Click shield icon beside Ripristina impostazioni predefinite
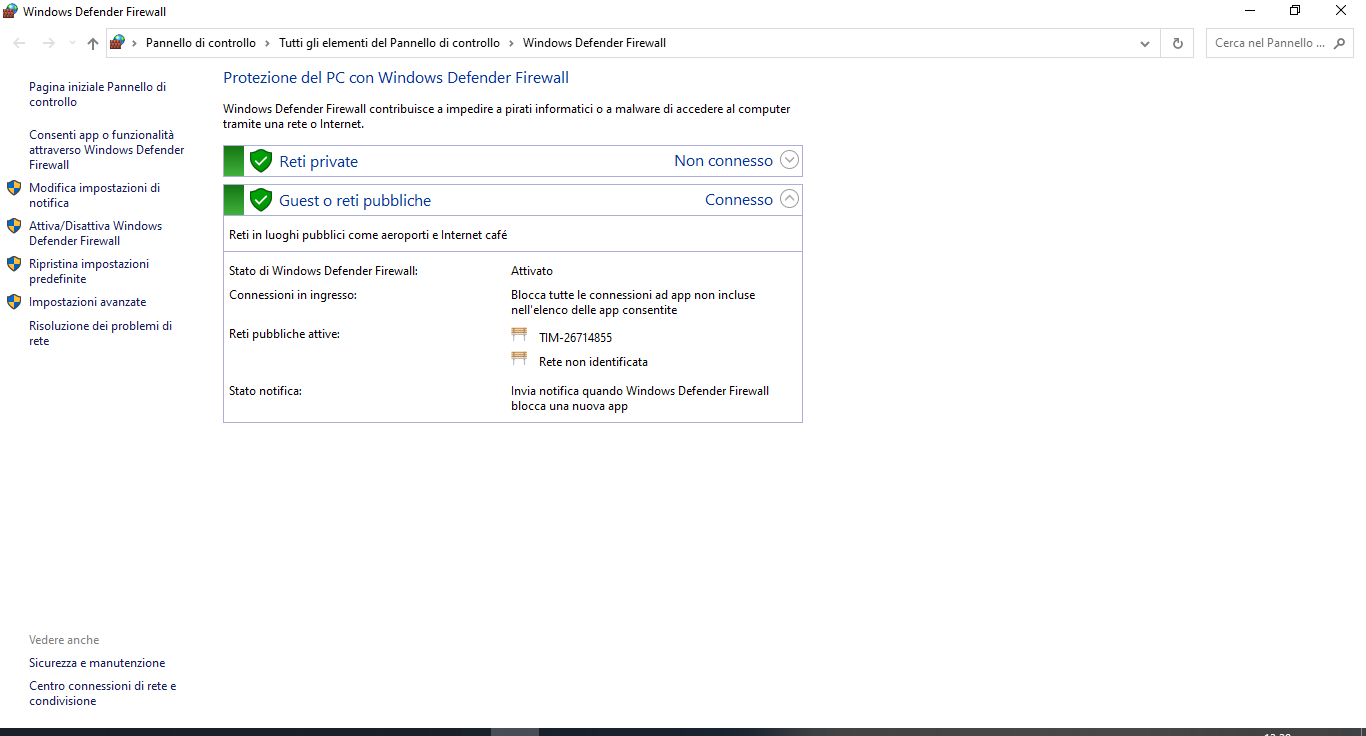 (14, 264)
